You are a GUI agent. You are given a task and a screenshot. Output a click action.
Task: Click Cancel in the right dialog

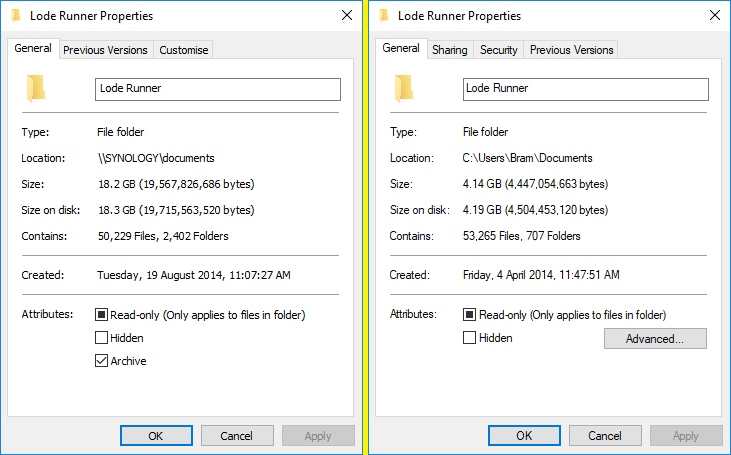coord(605,436)
